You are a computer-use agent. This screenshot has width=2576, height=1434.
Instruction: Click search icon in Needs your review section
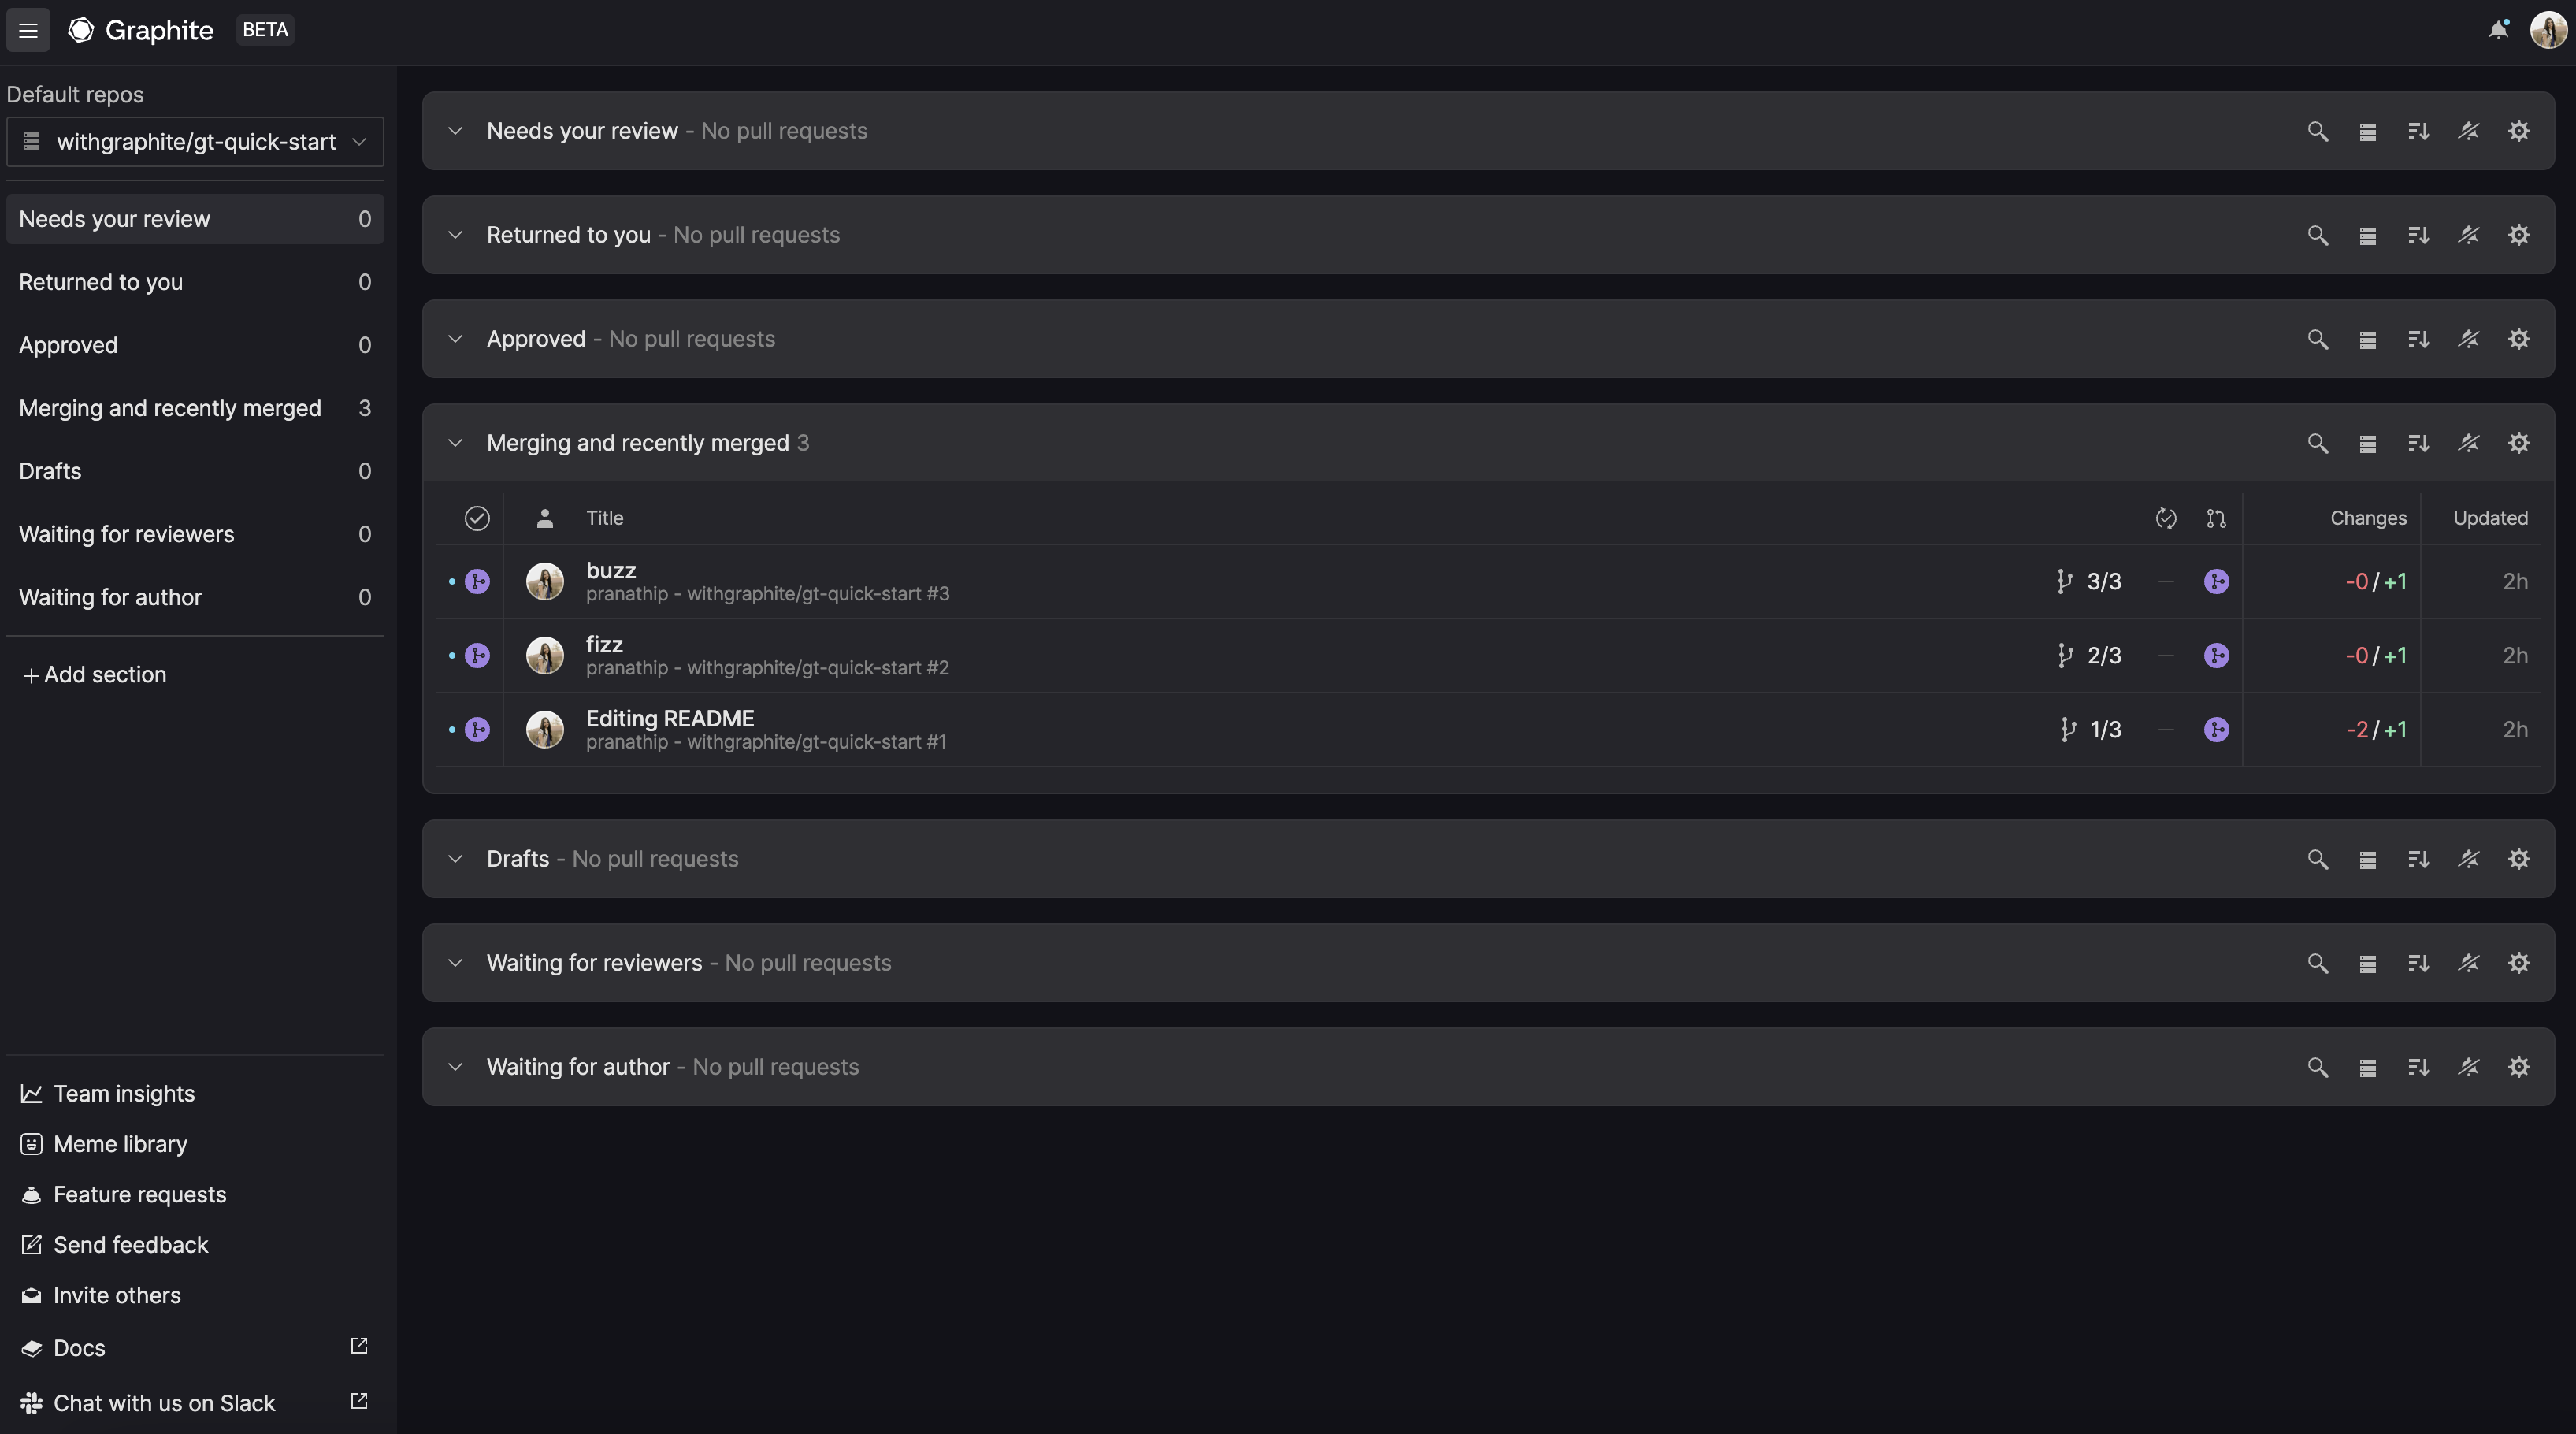pyautogui.click(x=2317, y=131)
